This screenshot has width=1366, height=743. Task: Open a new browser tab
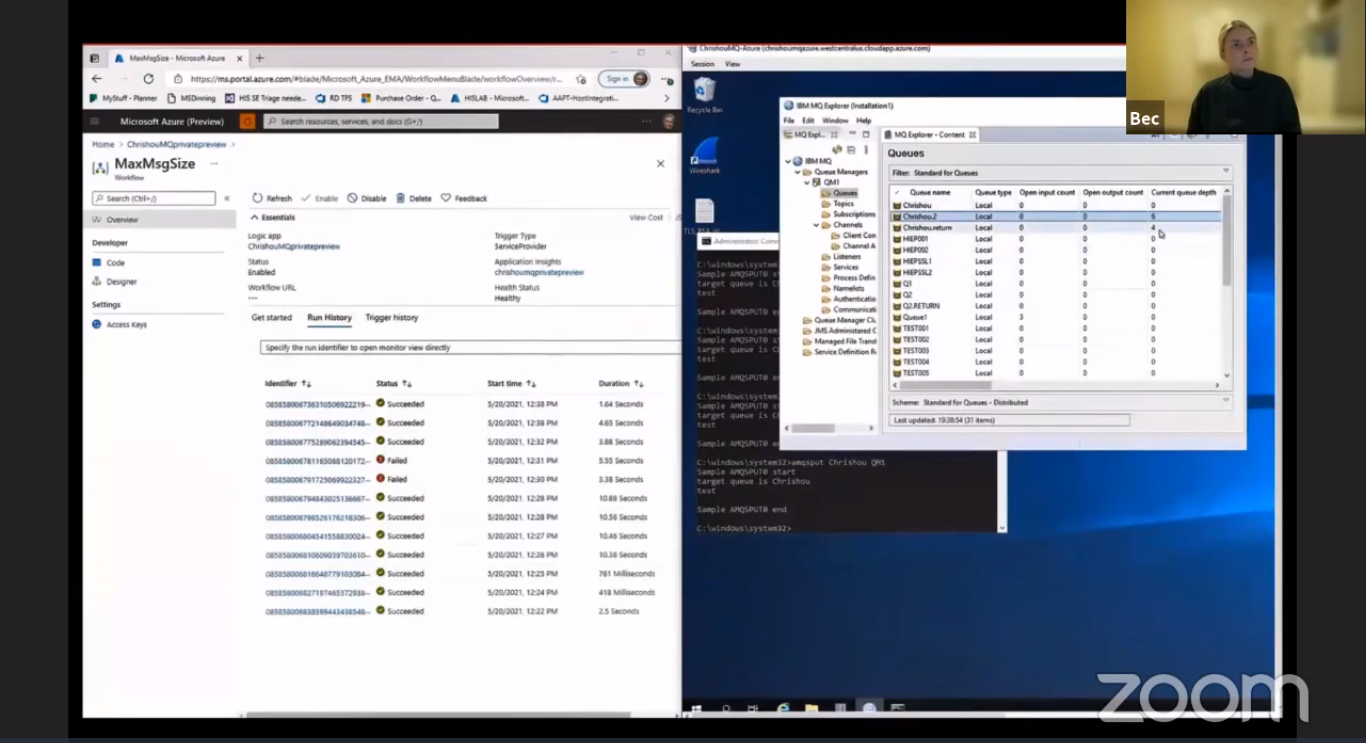pyautogui.click(x=260, y=58)
